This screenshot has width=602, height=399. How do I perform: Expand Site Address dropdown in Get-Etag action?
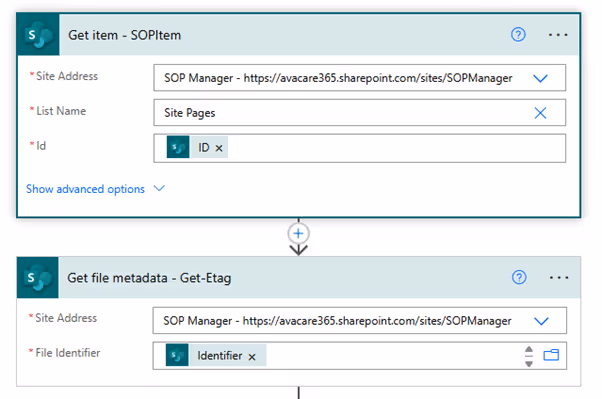point(541,321)
